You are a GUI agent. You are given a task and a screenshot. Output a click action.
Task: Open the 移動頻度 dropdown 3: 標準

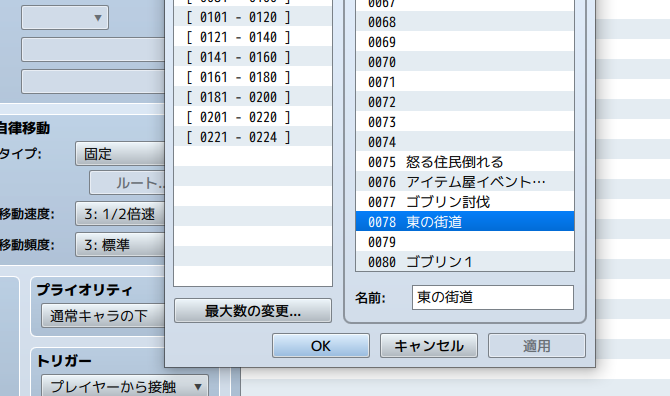[120, 245]
